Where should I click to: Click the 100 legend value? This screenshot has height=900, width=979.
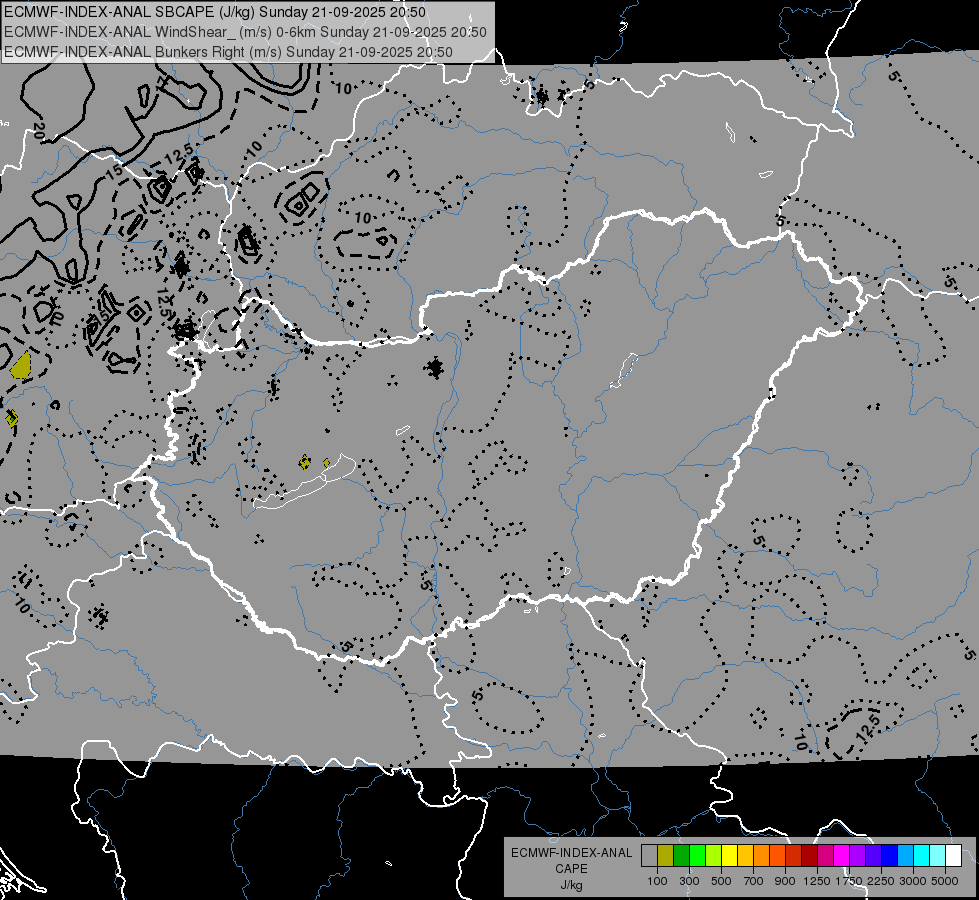[657, 881]
